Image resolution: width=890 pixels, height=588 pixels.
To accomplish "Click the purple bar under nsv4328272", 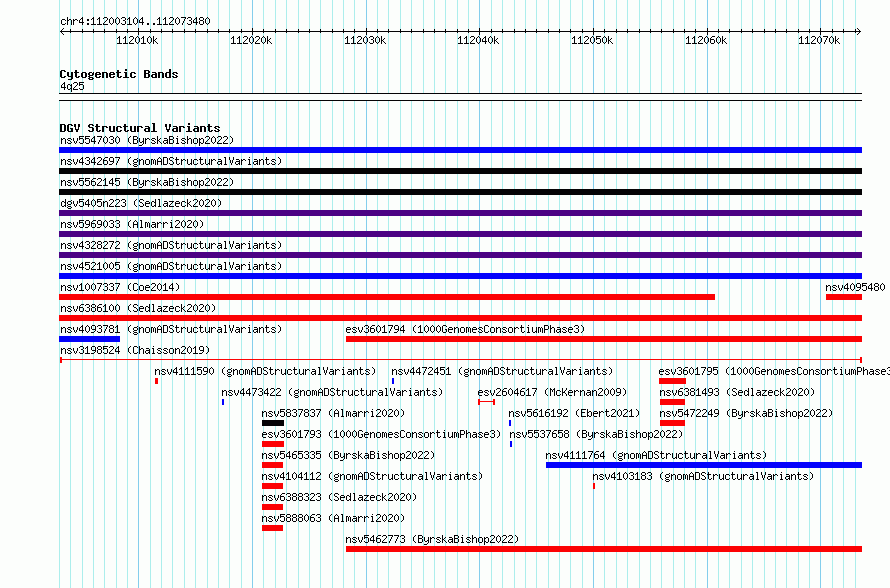I will (x=460, y=255).
